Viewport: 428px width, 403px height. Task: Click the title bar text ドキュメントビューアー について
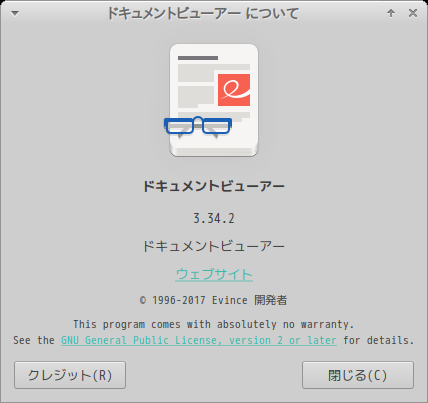[203, 14]
